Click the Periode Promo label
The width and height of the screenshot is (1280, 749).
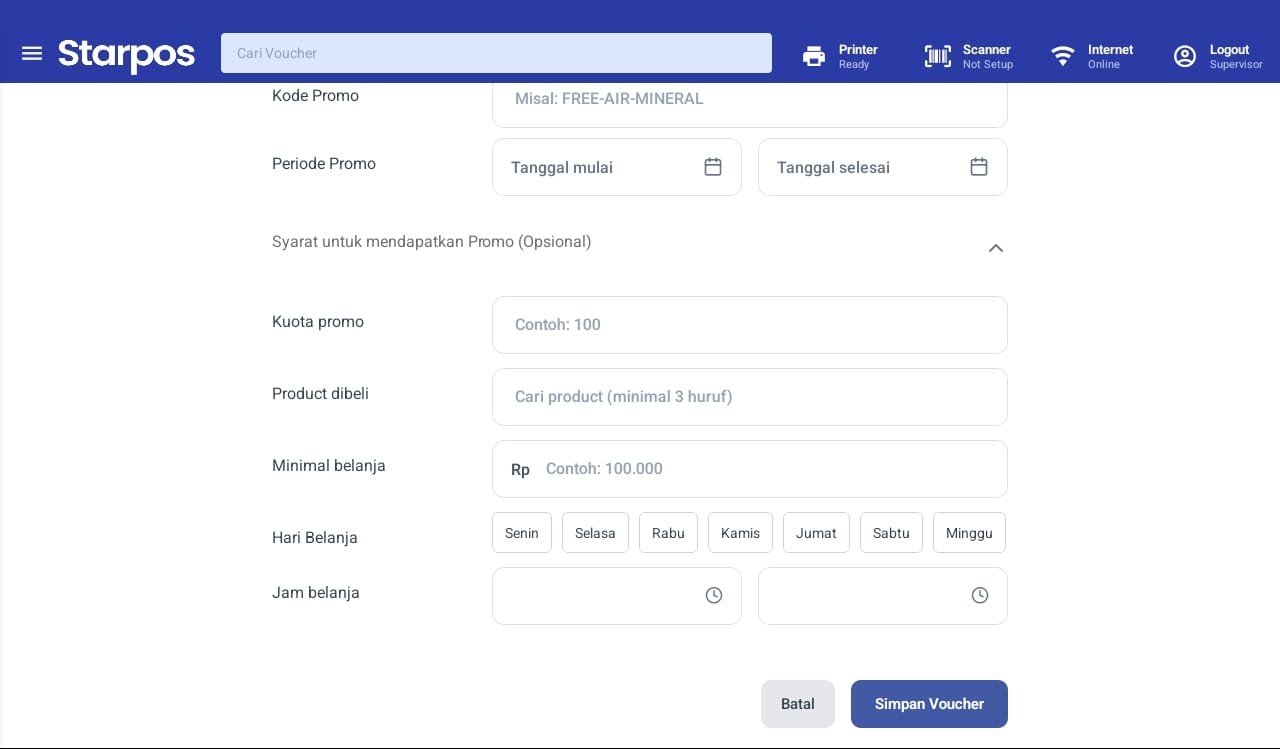pos(324,164)
